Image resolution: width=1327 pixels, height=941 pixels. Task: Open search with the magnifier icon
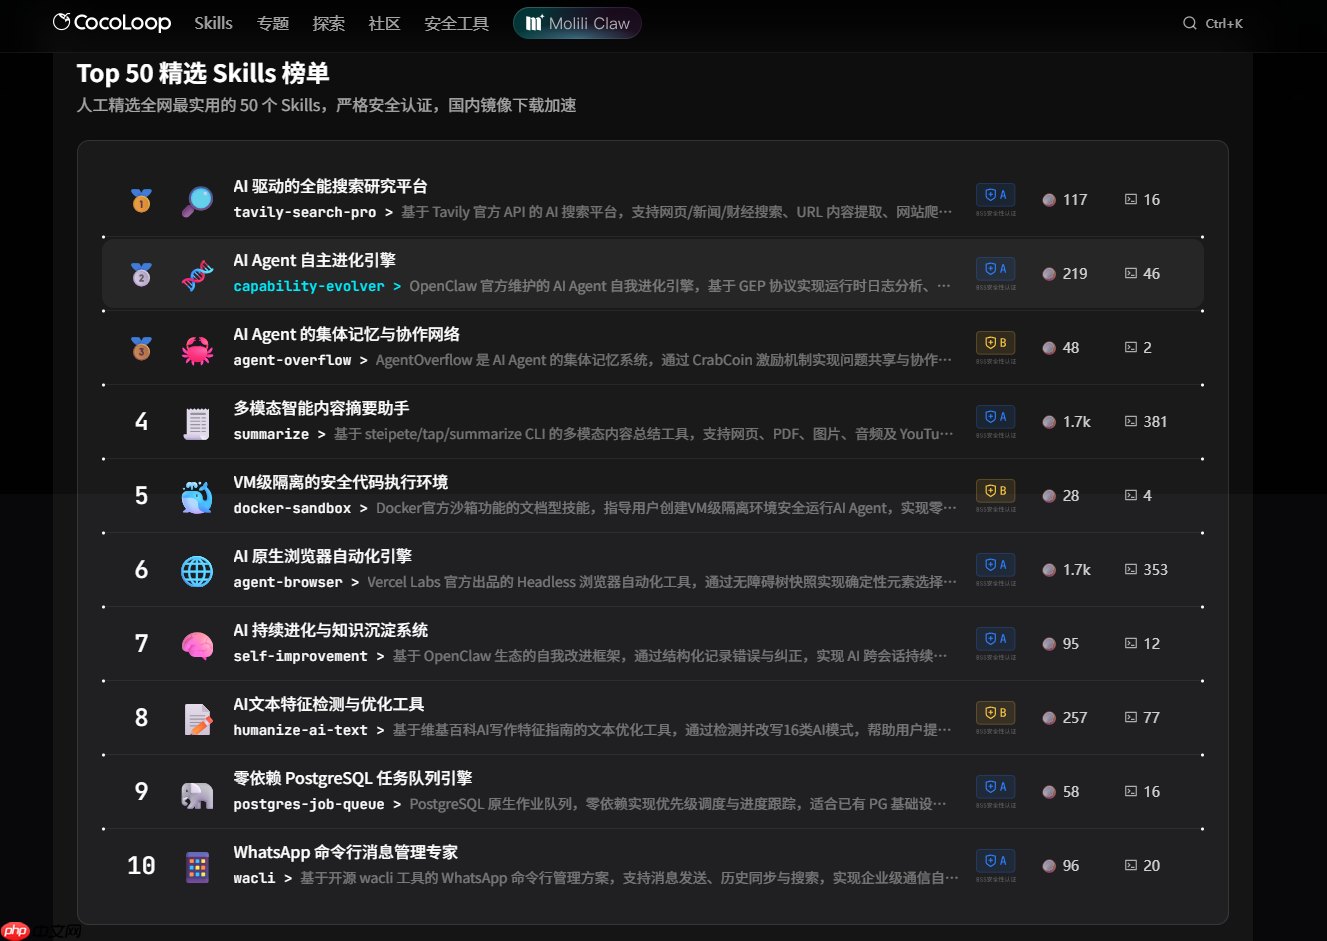[x=1189, y=22]
